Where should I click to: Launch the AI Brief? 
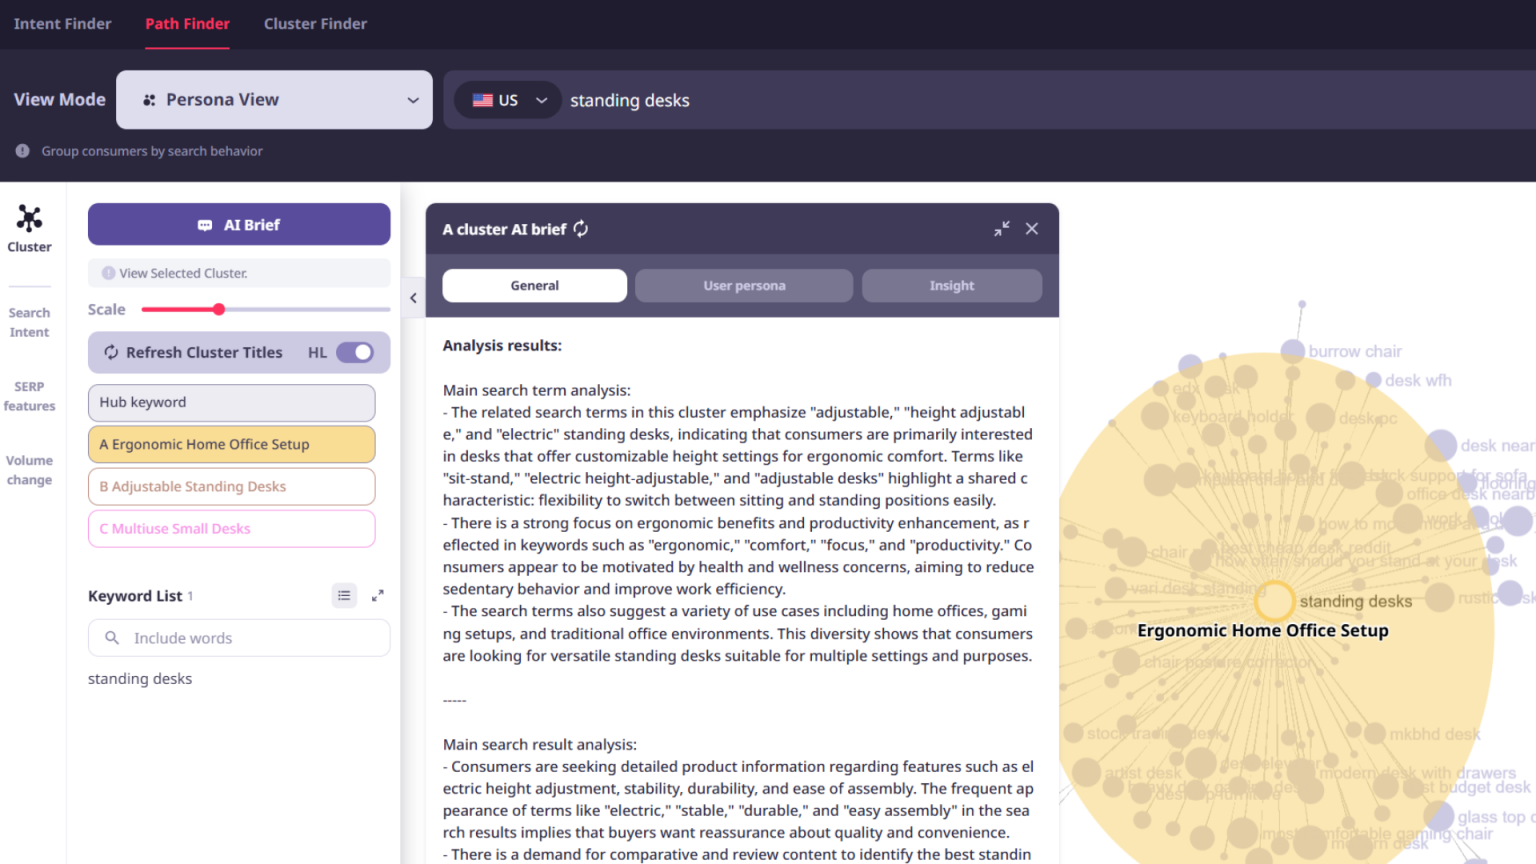click(x=238, y=224)
